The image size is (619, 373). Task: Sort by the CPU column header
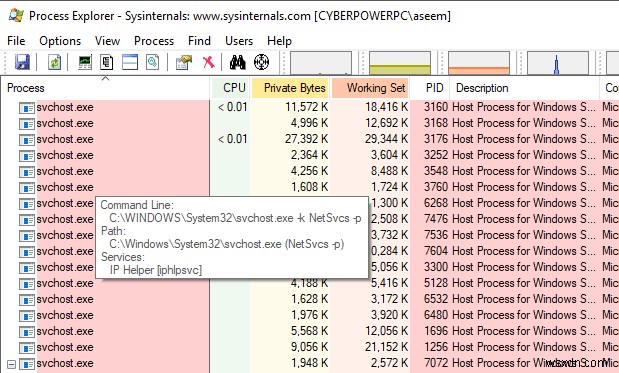tap(230, 88)
